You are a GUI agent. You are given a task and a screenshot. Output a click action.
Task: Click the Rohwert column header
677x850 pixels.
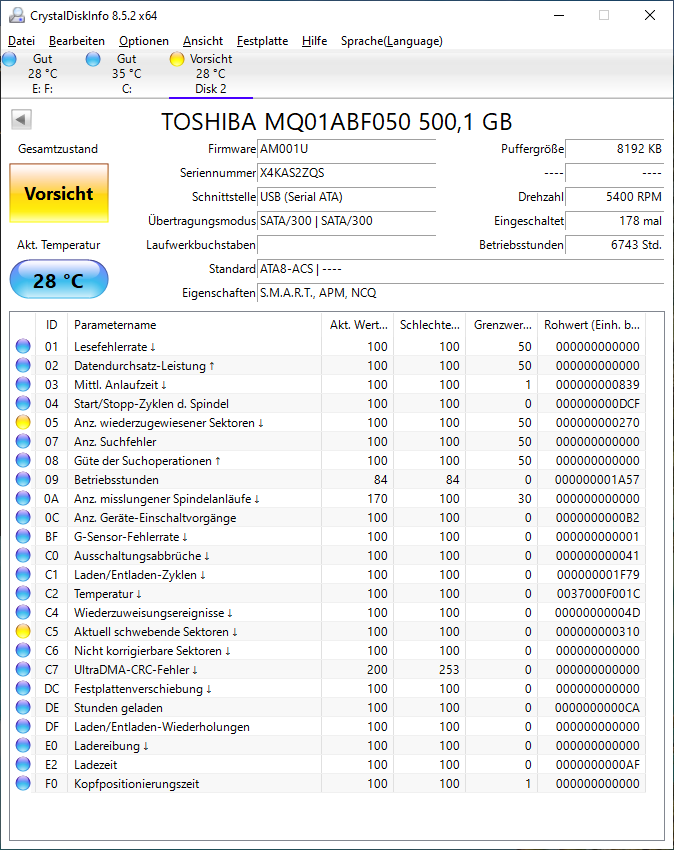tap(591, 325)
